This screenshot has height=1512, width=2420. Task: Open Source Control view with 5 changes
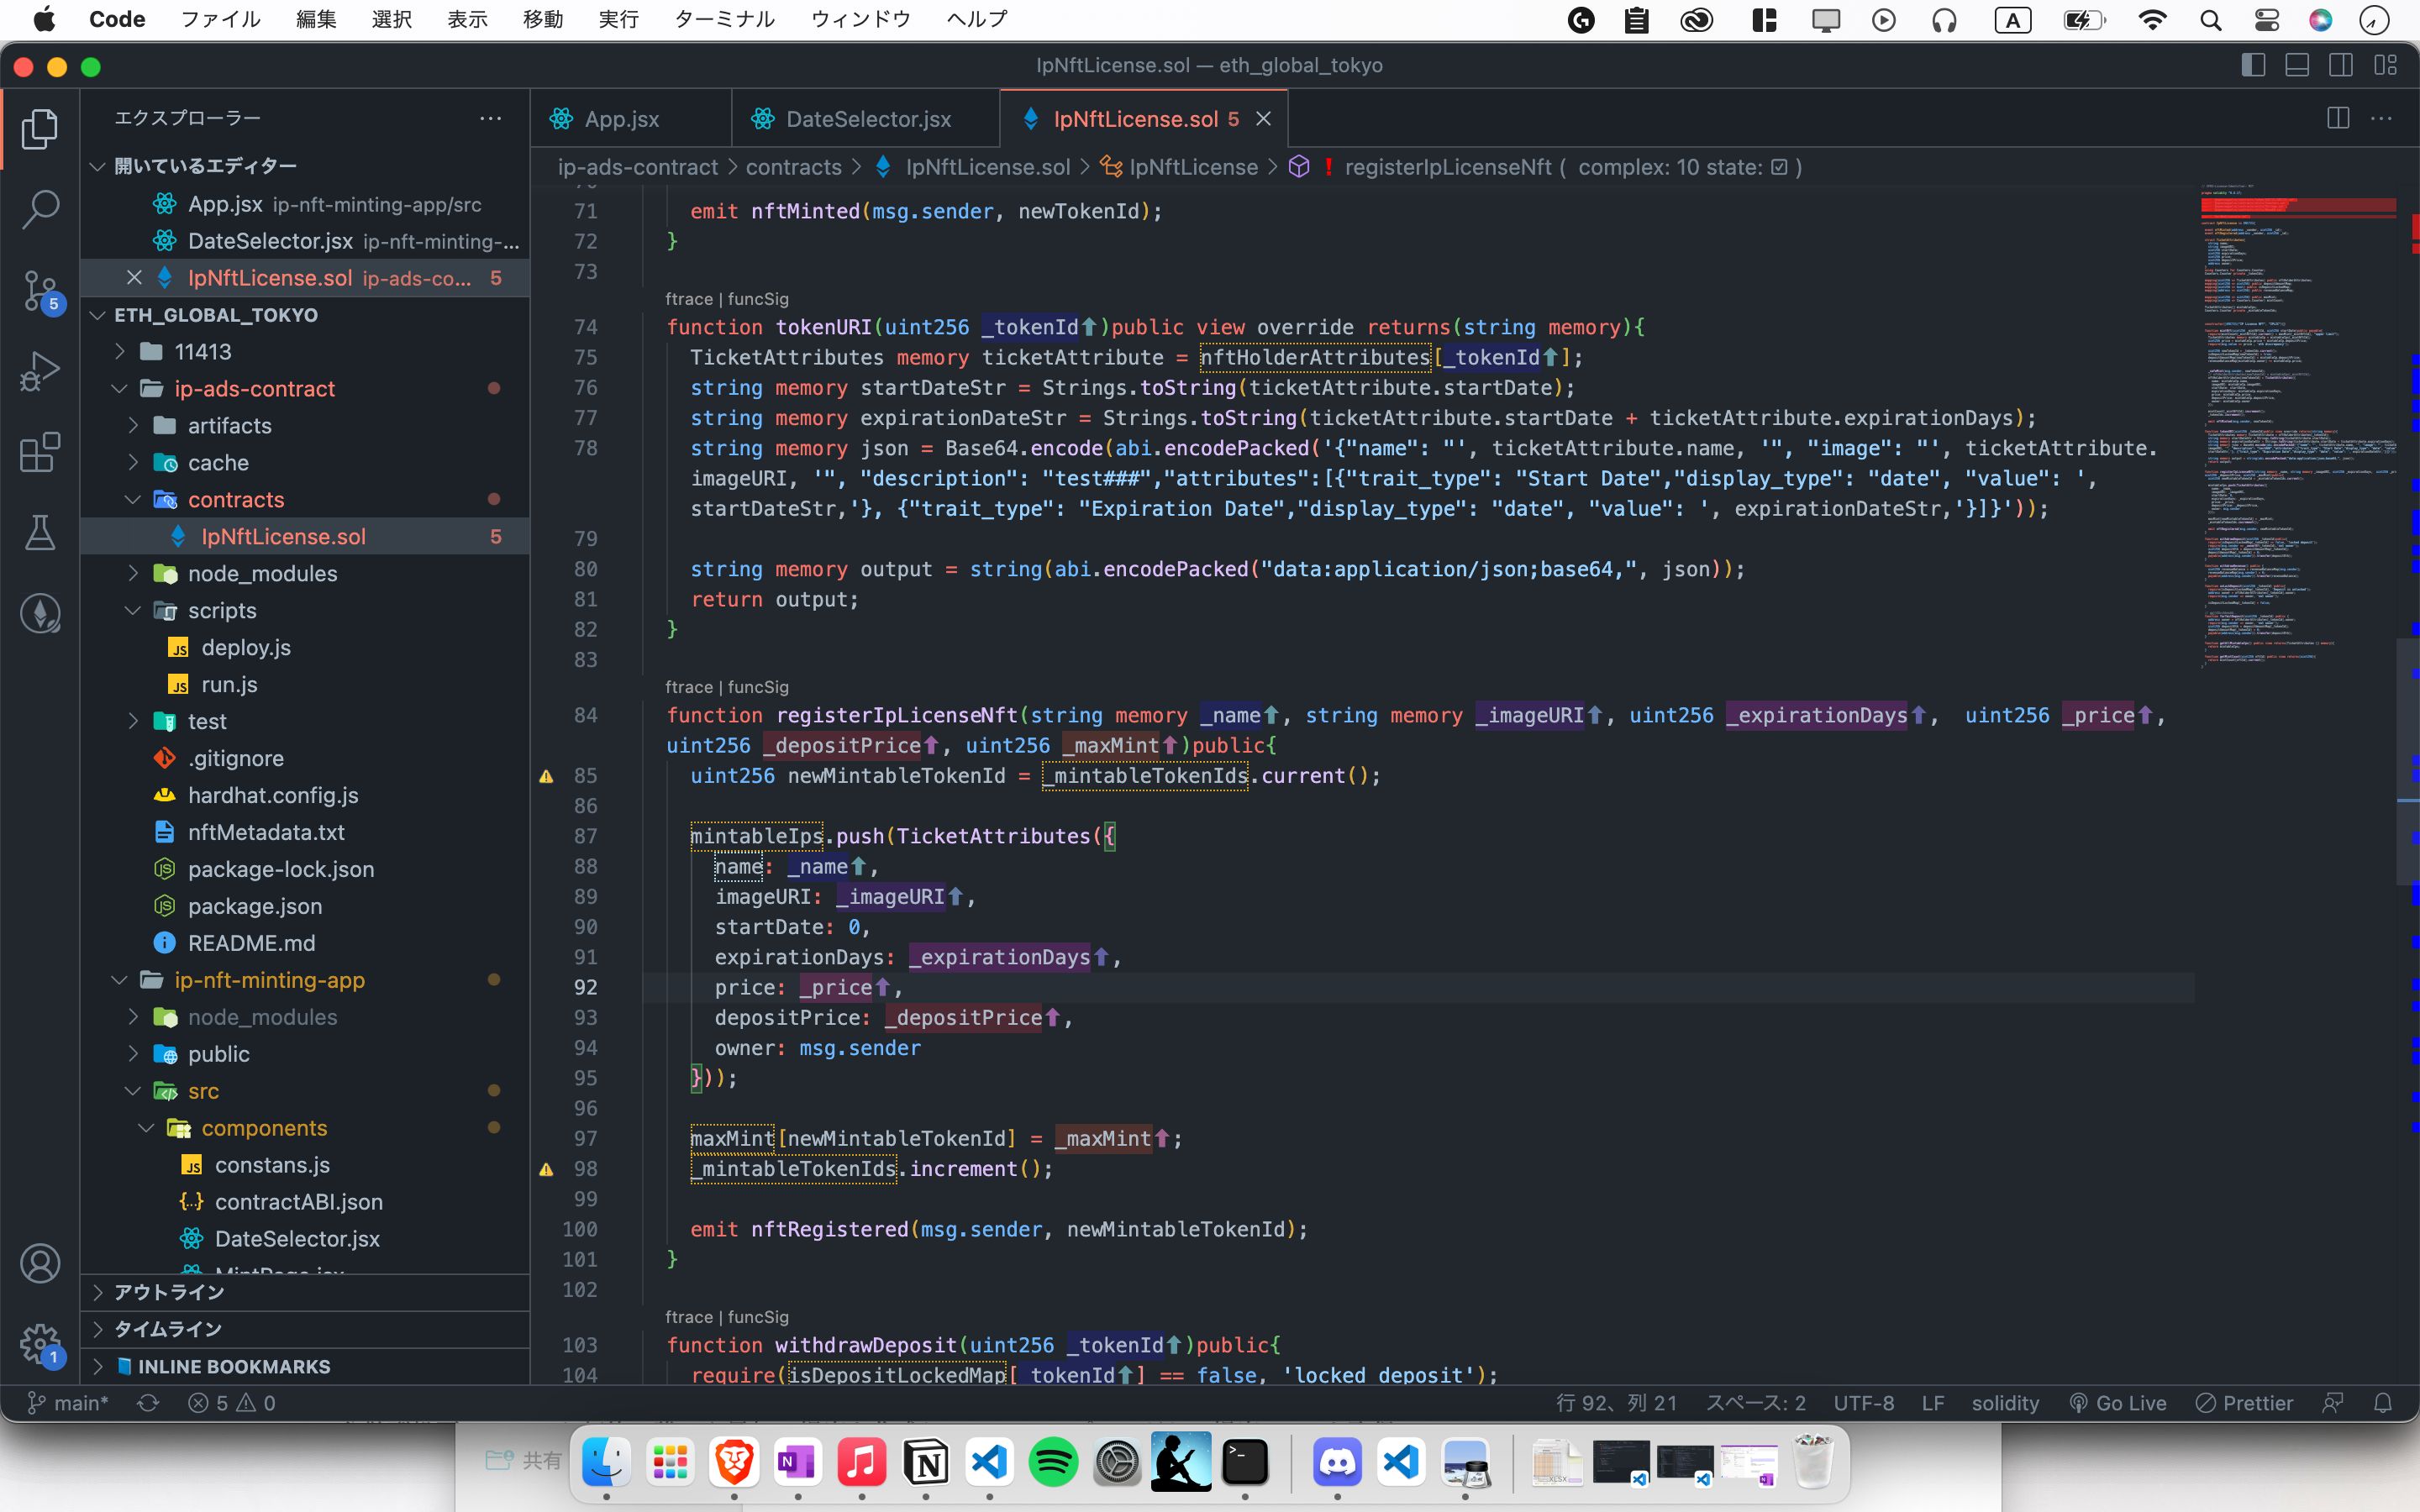coord(40,291)
